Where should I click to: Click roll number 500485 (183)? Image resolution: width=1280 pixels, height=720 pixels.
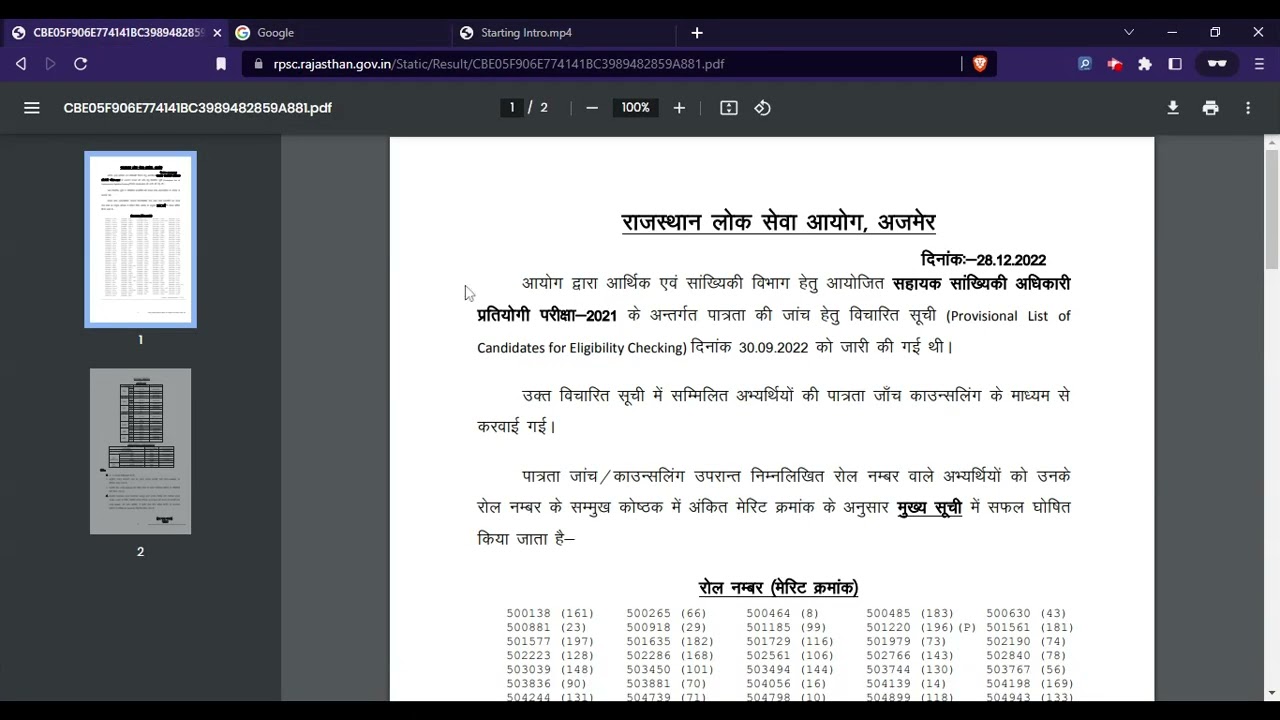pos(910,614)
